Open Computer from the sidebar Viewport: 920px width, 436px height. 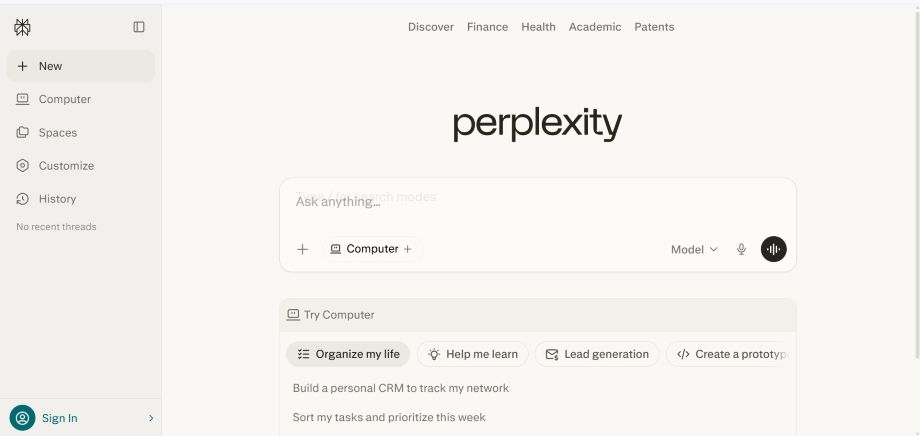tap(64, 99)
